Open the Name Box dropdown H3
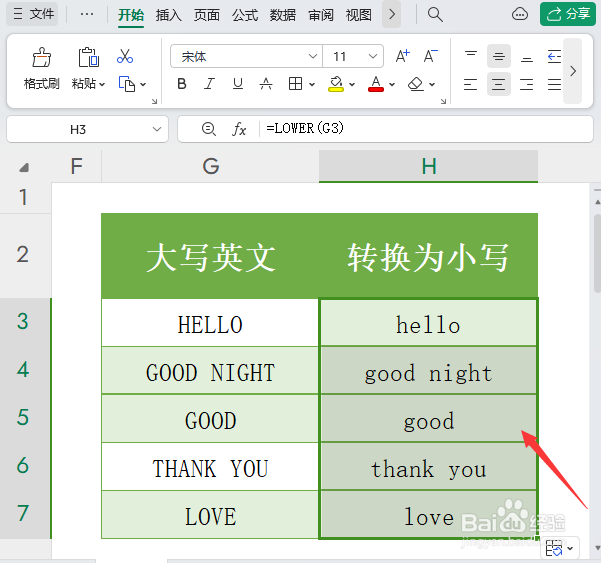Screen dimensions: 601x563 (157, 129)
